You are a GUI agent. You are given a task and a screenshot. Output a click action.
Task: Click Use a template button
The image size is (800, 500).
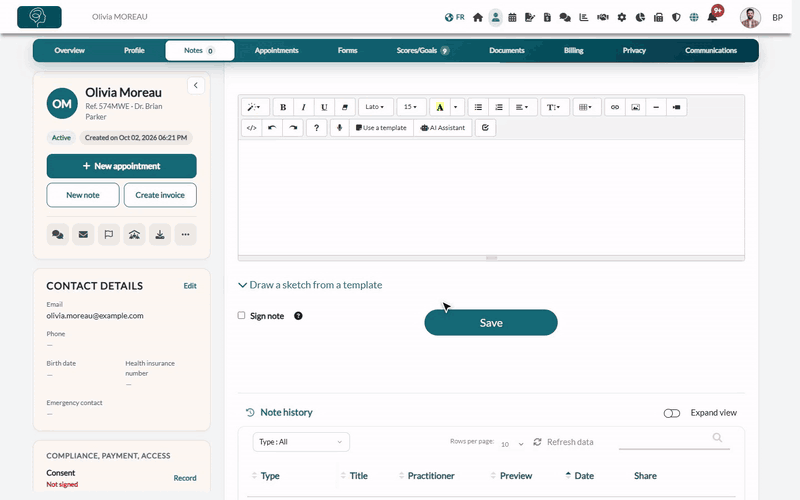[x=382, y=128]
